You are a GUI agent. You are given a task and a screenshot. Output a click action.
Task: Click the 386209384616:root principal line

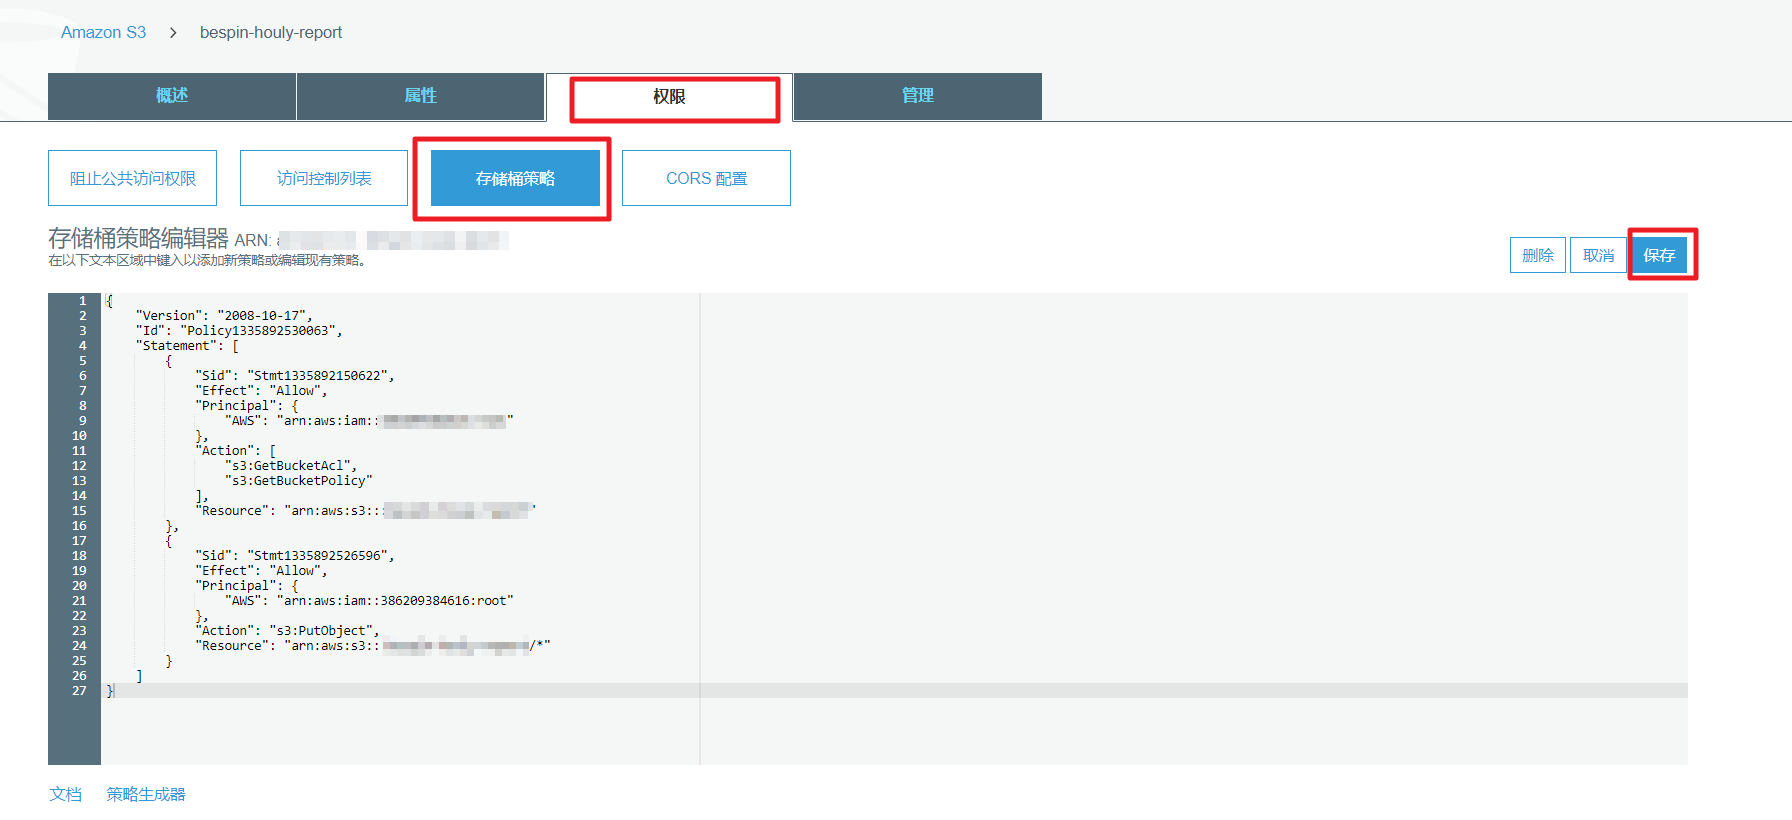click(445, 601)
